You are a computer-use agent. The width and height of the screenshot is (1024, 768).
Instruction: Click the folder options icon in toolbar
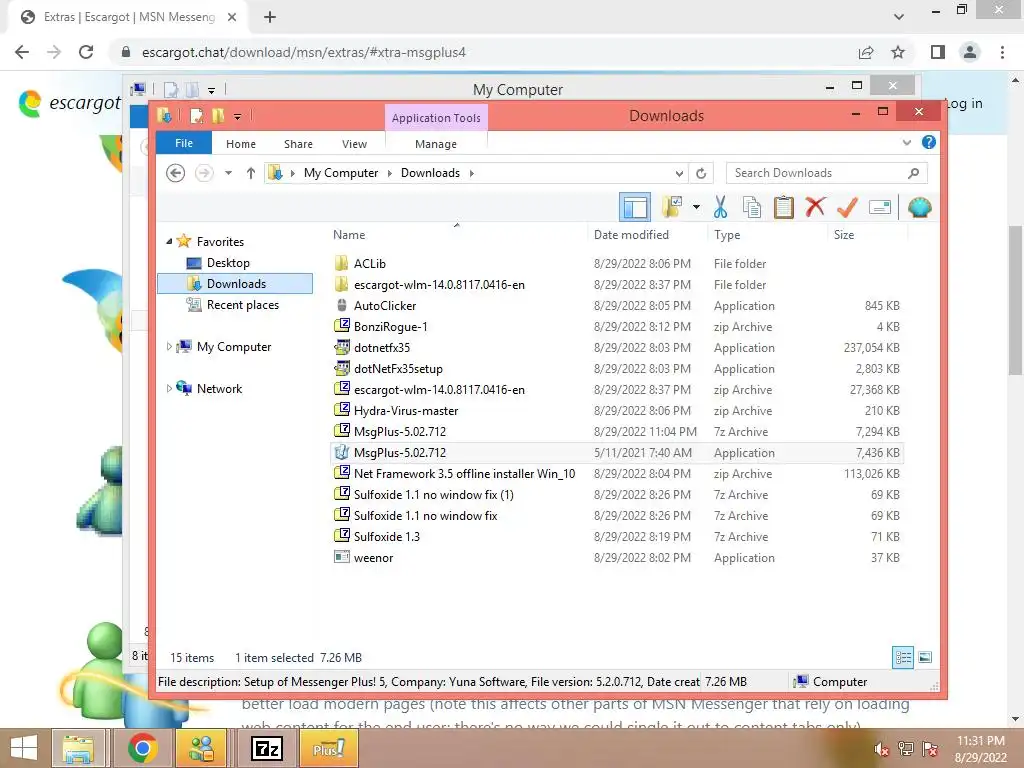point(672,208)
